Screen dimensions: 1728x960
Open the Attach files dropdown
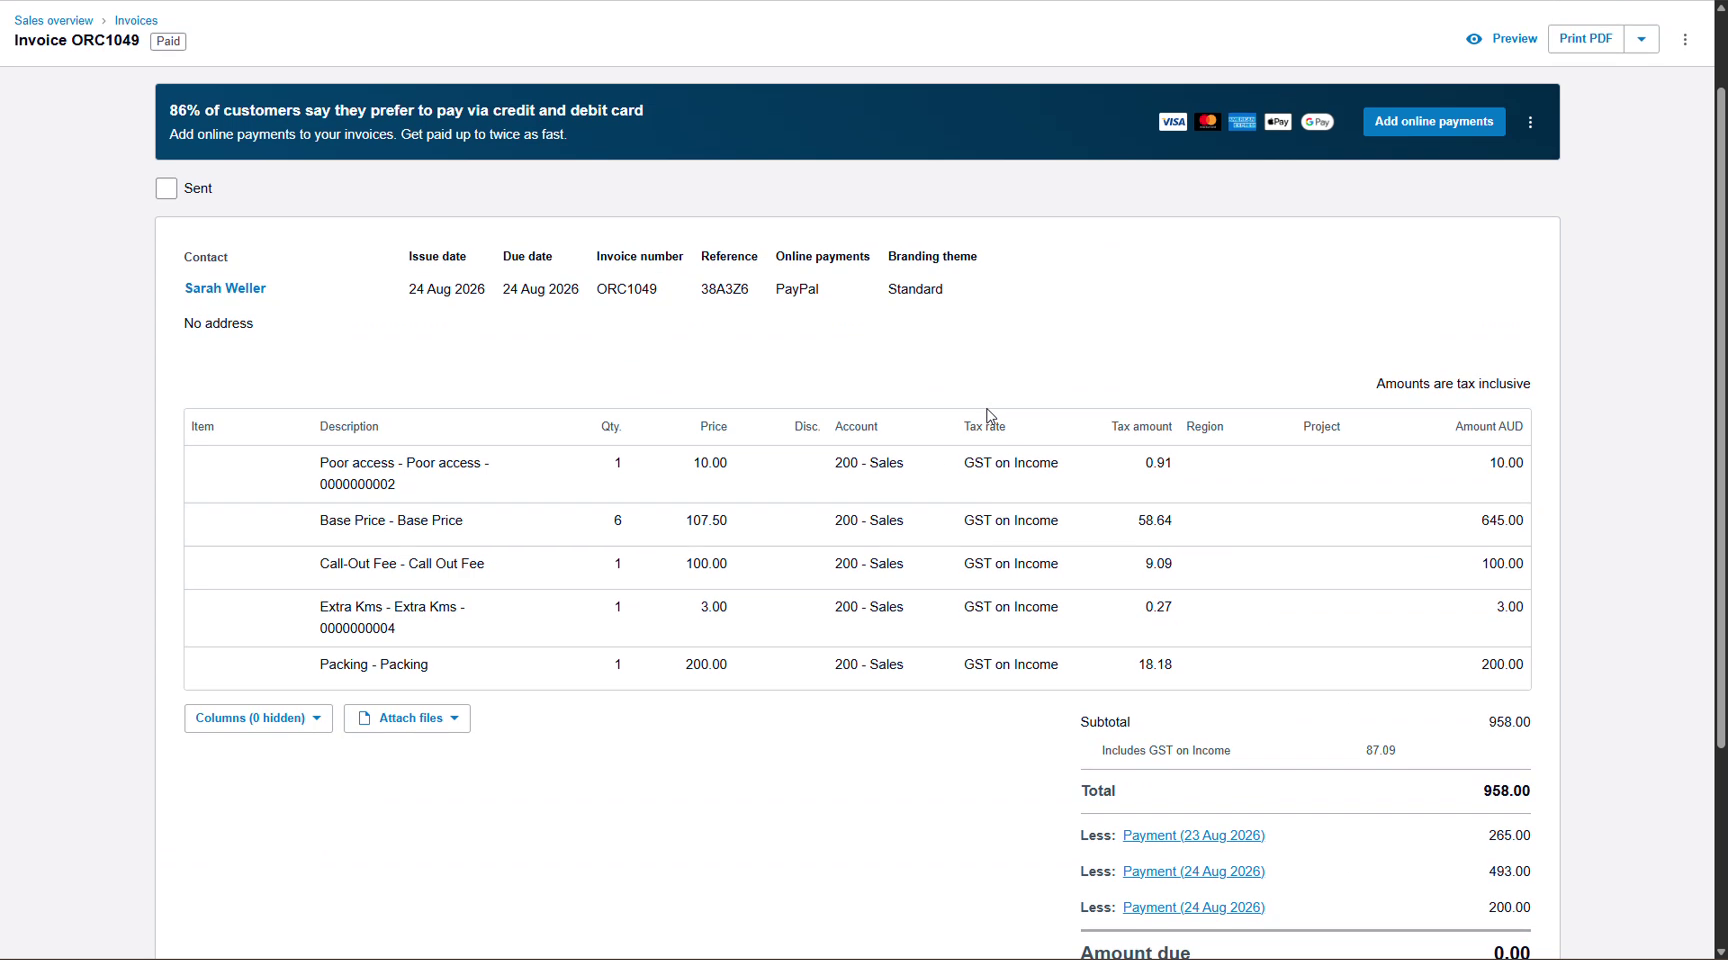click(407, 718)
